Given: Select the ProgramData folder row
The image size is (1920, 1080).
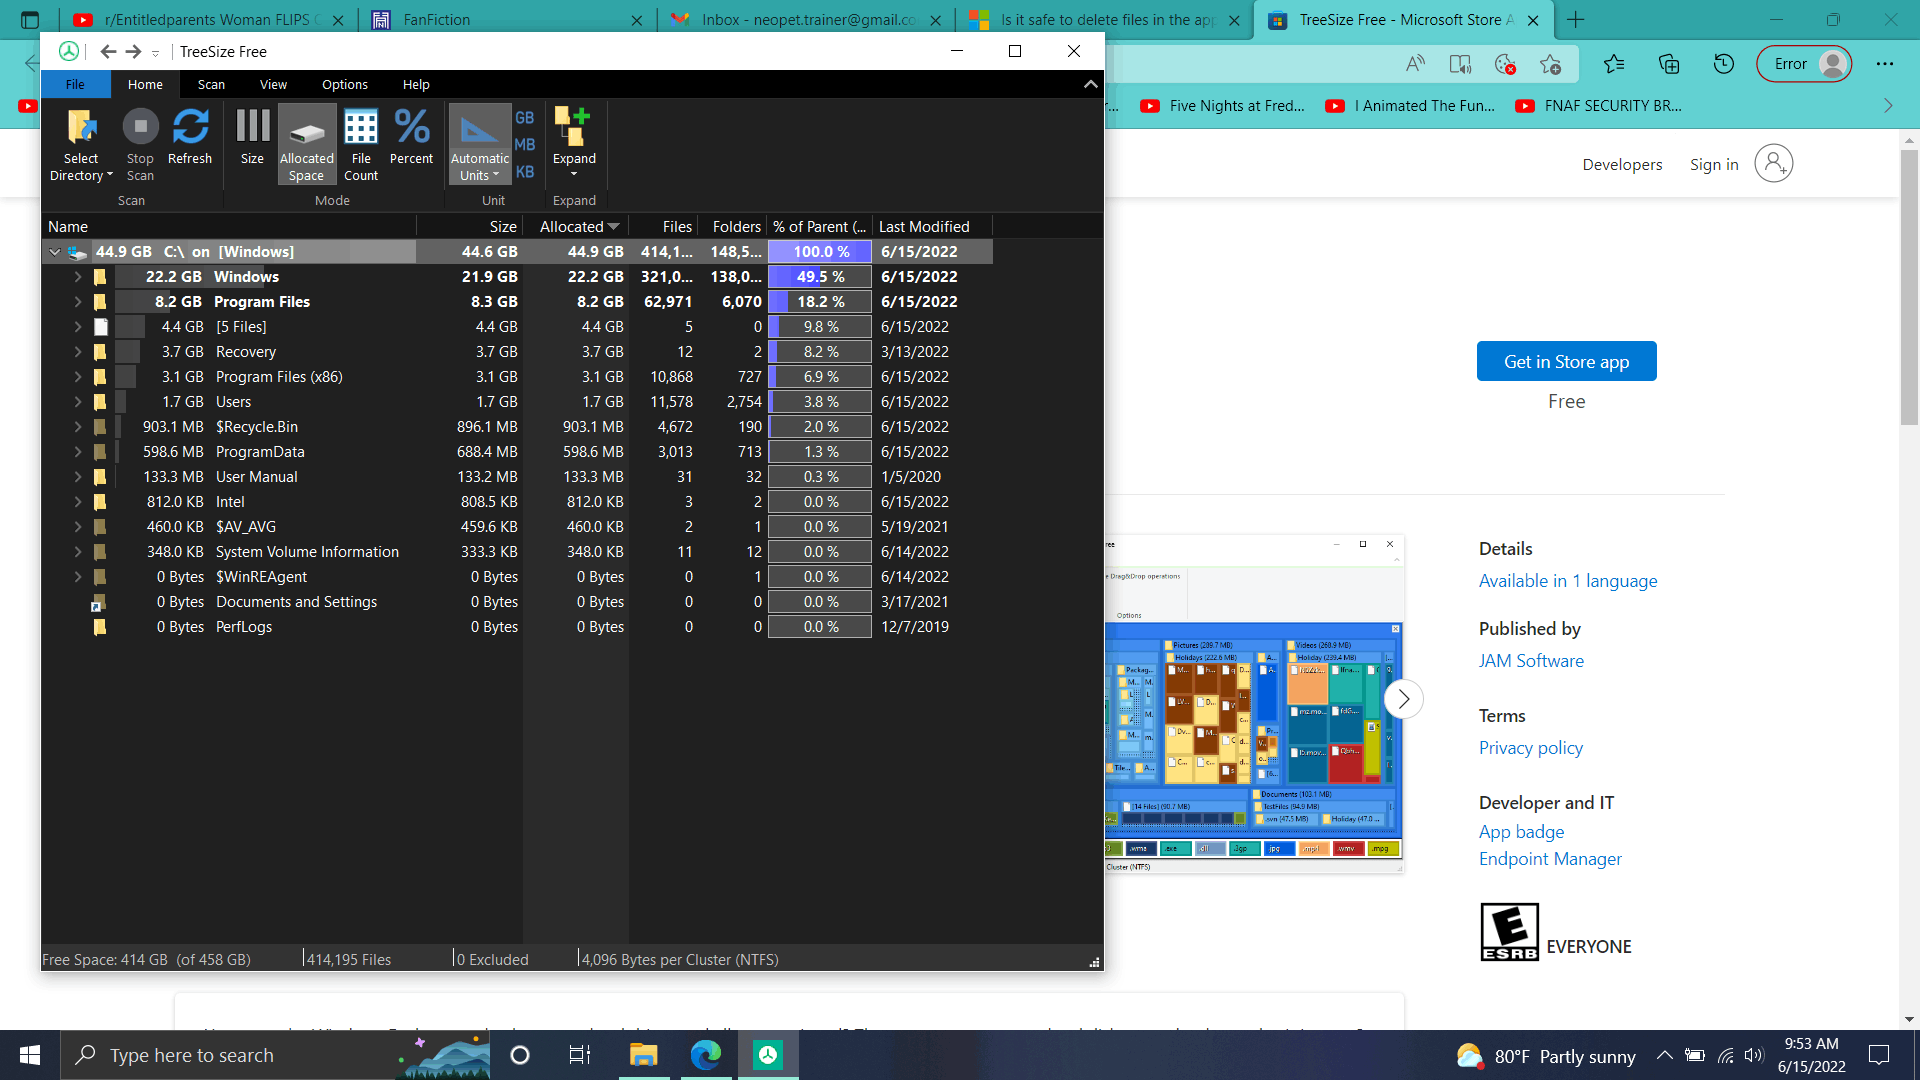Looking at the screenshot, I should tap(518, 452).
